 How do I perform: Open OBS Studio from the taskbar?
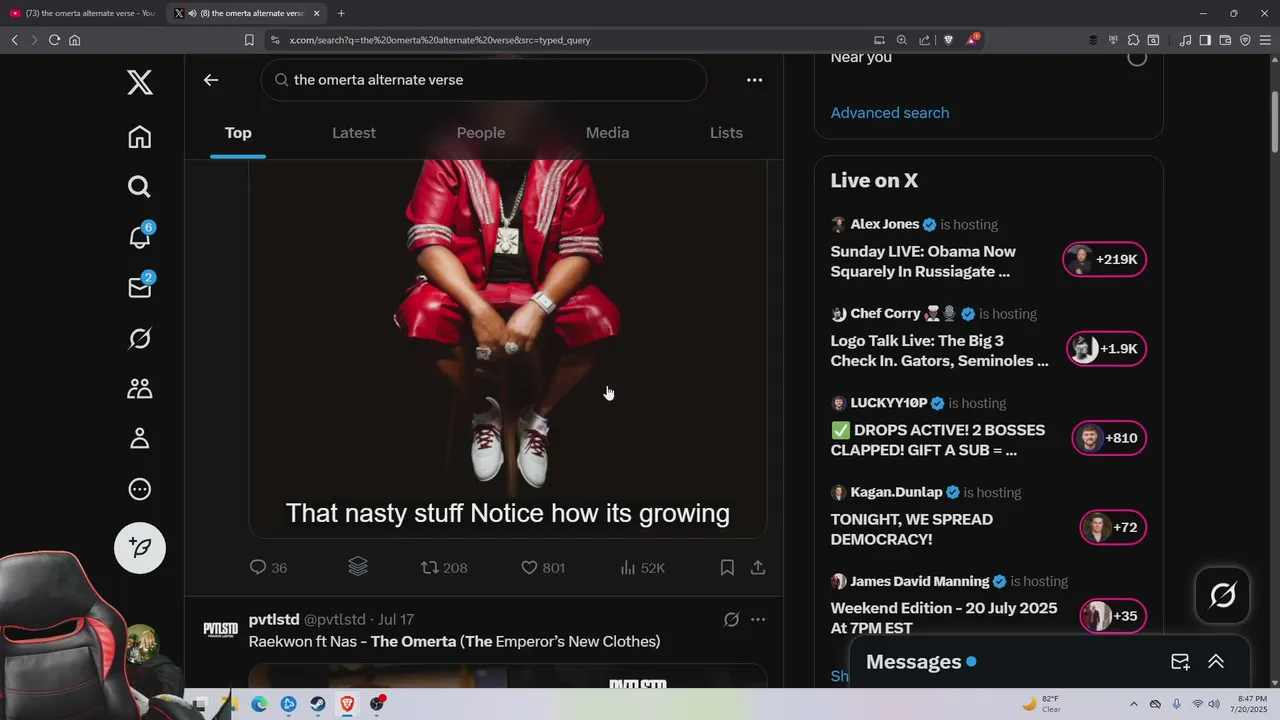377,704
